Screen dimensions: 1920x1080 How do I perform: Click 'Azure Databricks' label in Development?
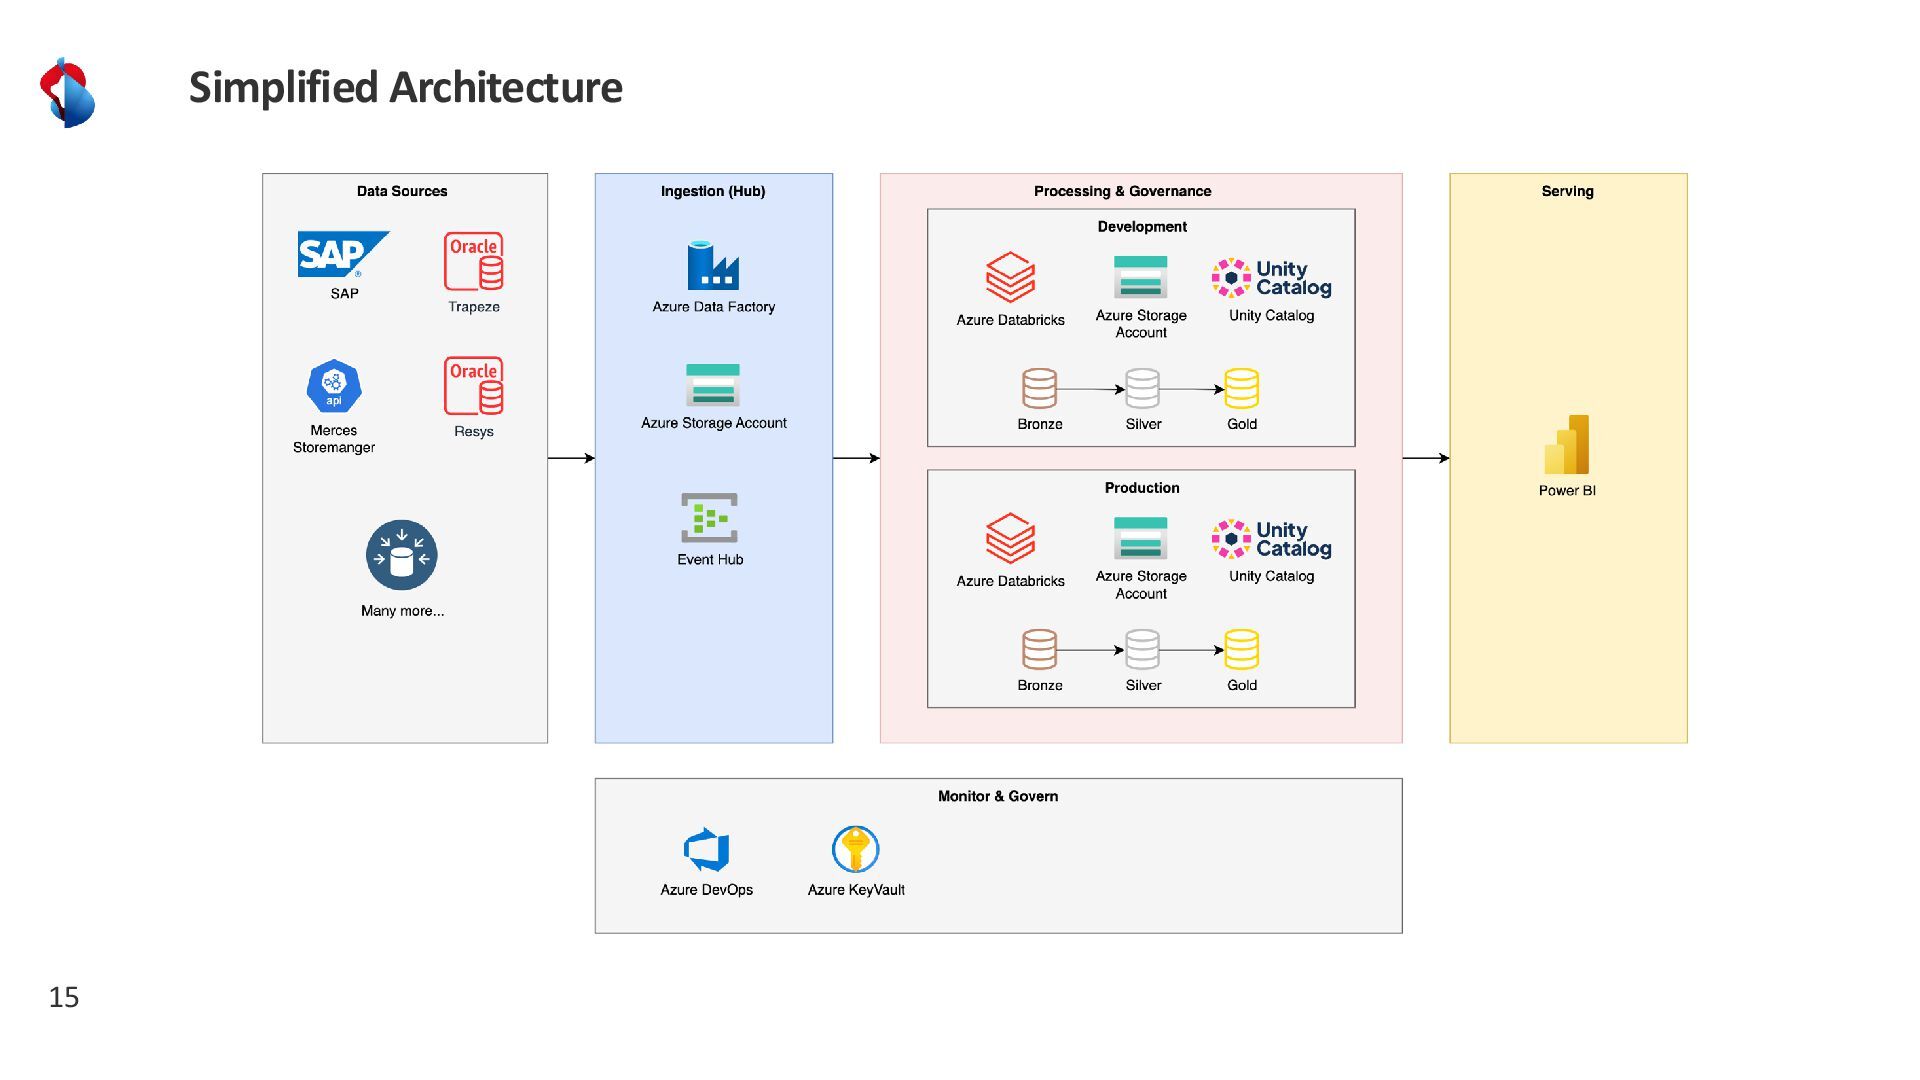coord(1010,320)
